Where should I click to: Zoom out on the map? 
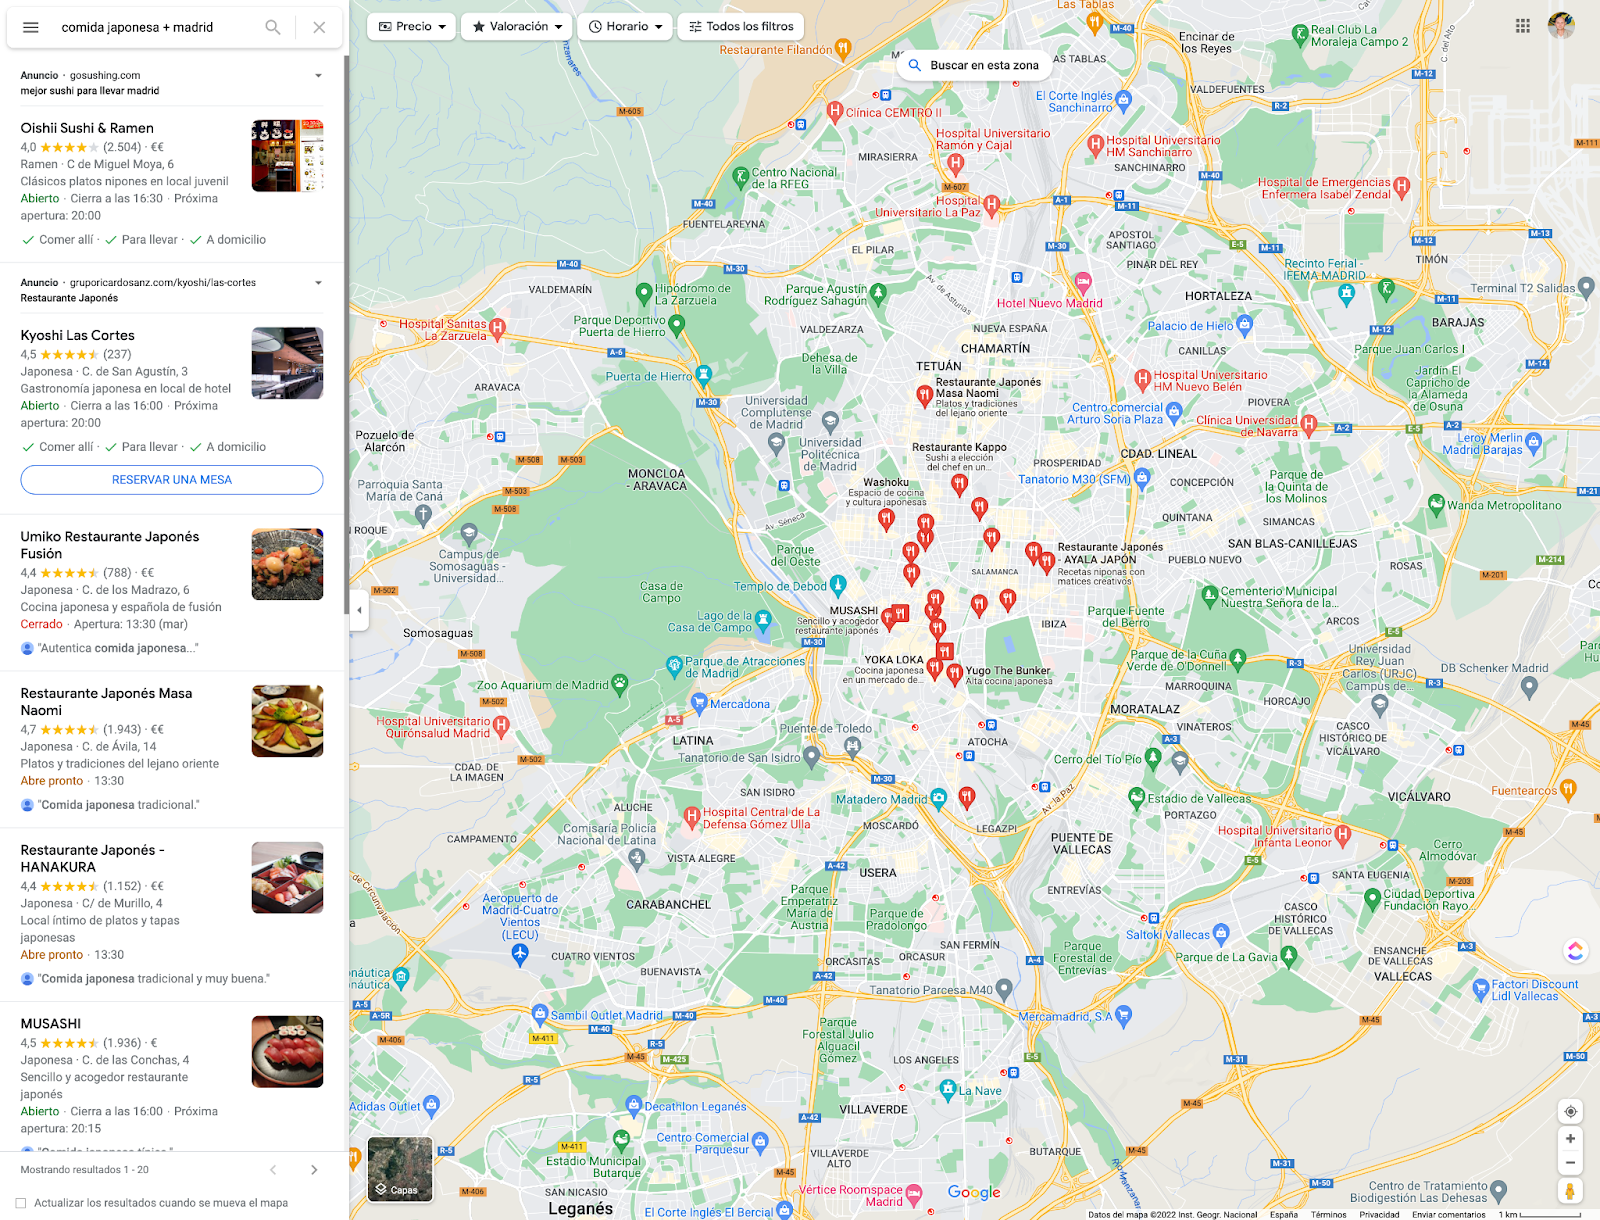[x=1571, y=1163]
